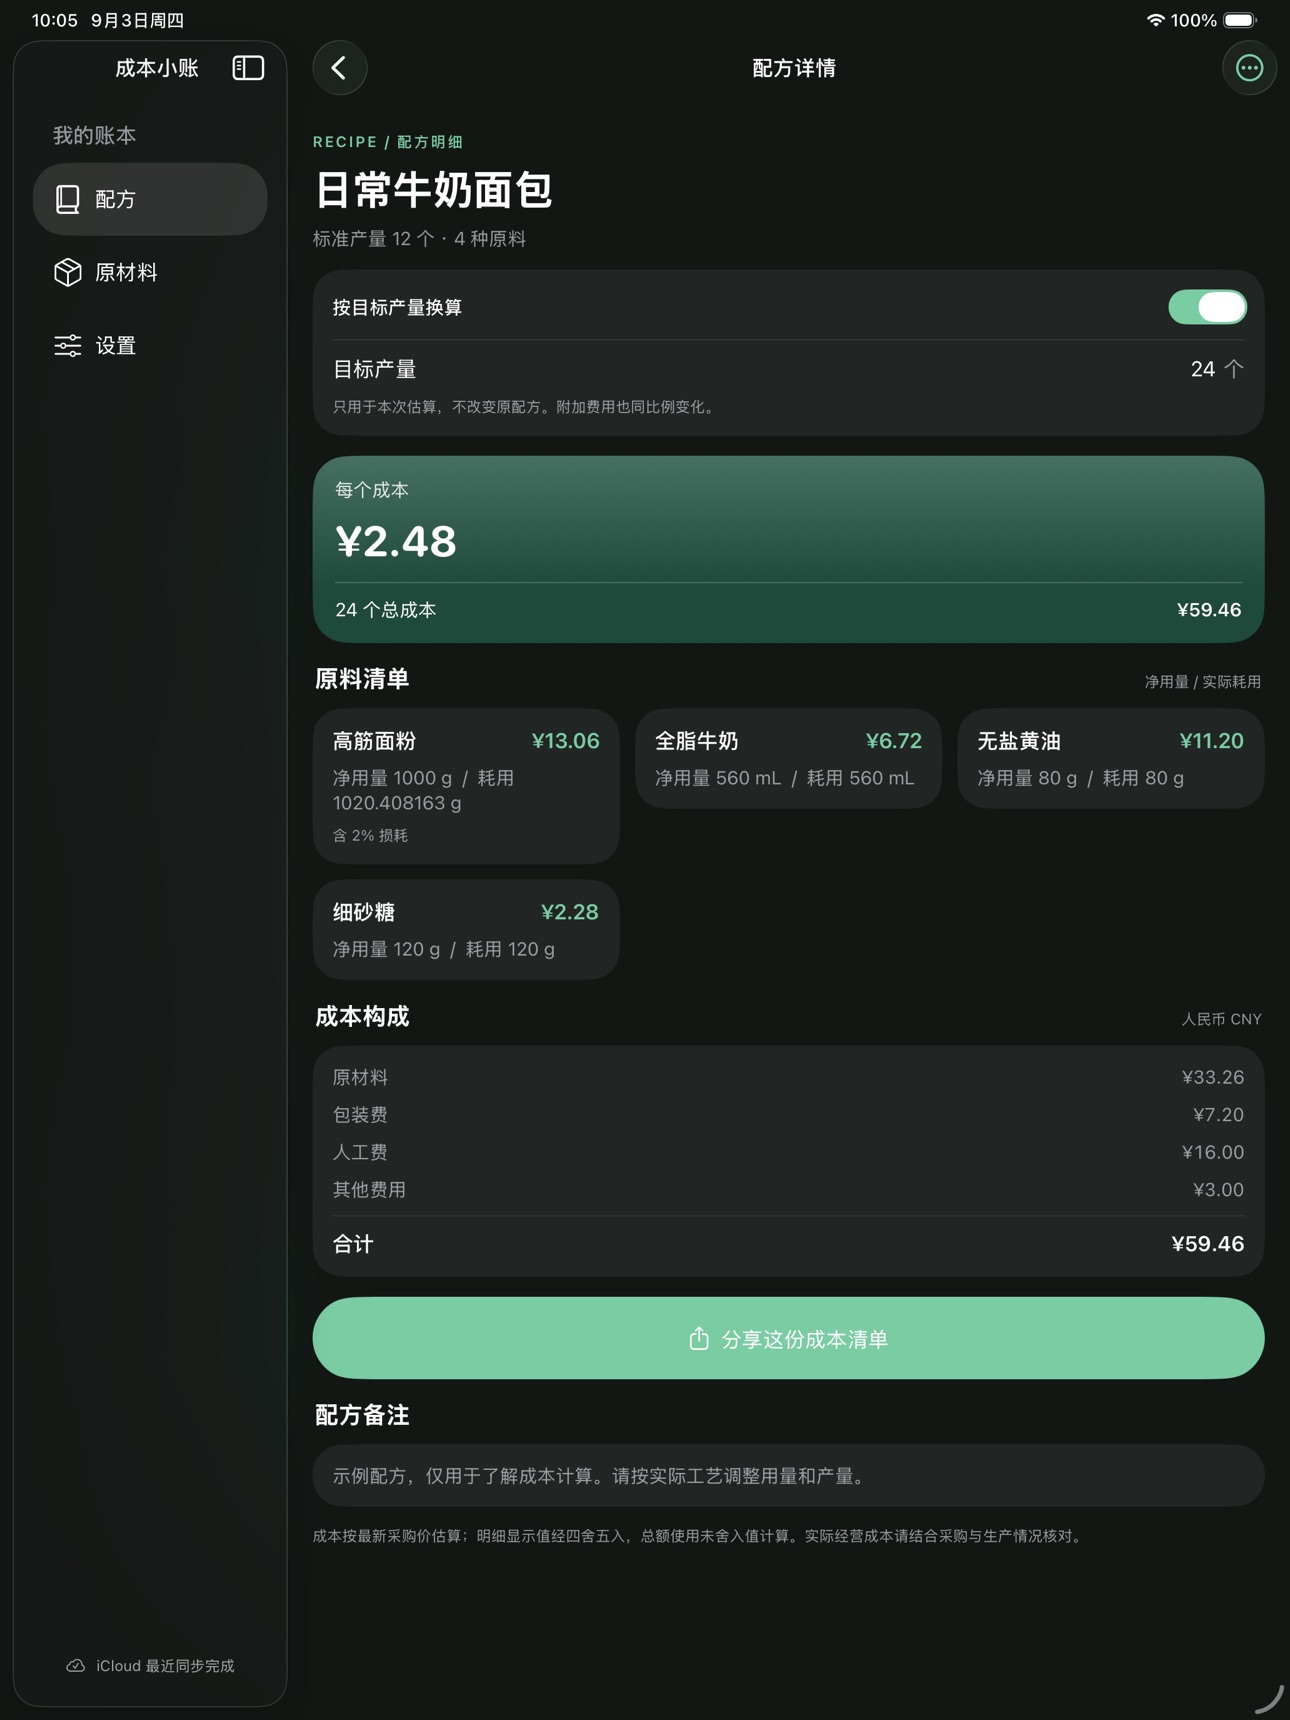Tap 分享这份成本清单 button
This screenshot has width=1290, height=1720.
(788, 1339)
